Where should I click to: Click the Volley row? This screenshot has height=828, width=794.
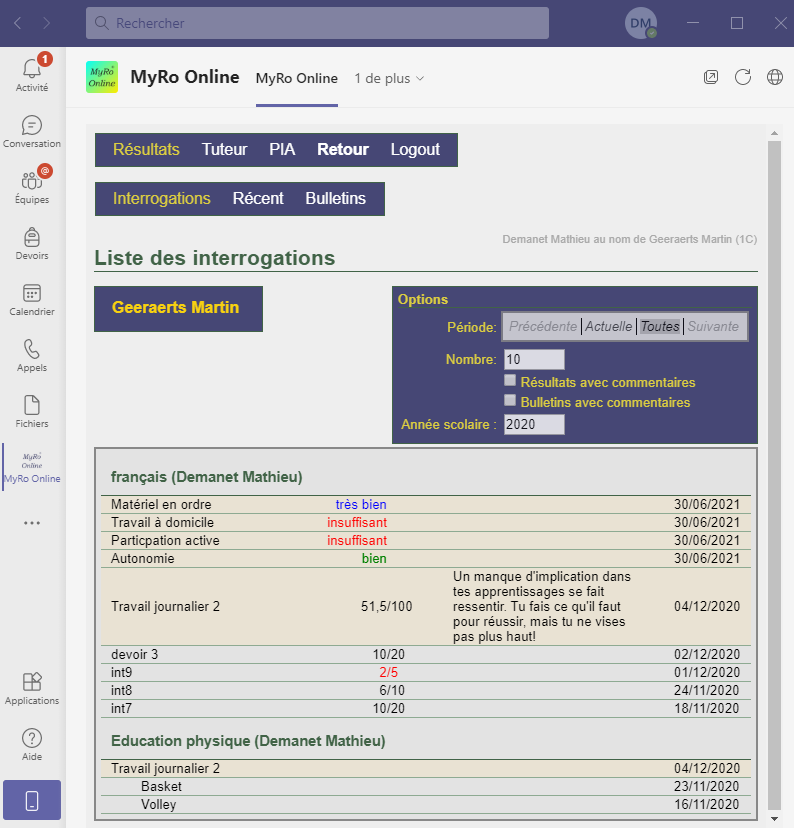click(x=426, y=804)
